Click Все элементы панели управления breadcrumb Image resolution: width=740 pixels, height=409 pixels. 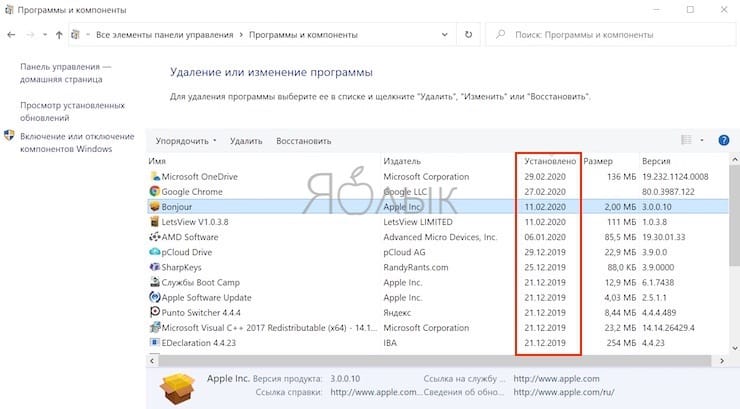point(165,34)
